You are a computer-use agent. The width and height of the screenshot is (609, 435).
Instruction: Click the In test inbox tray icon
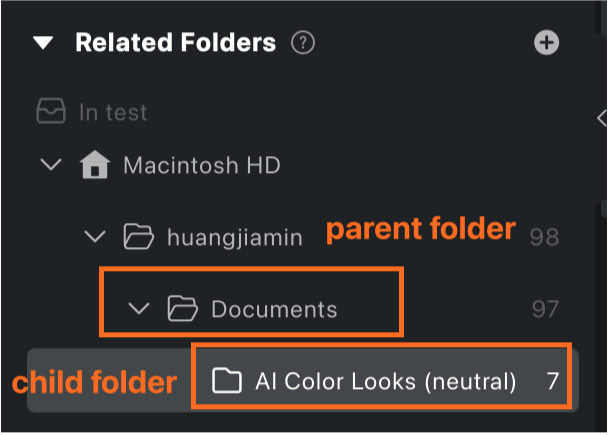click(x=51, y=111)
